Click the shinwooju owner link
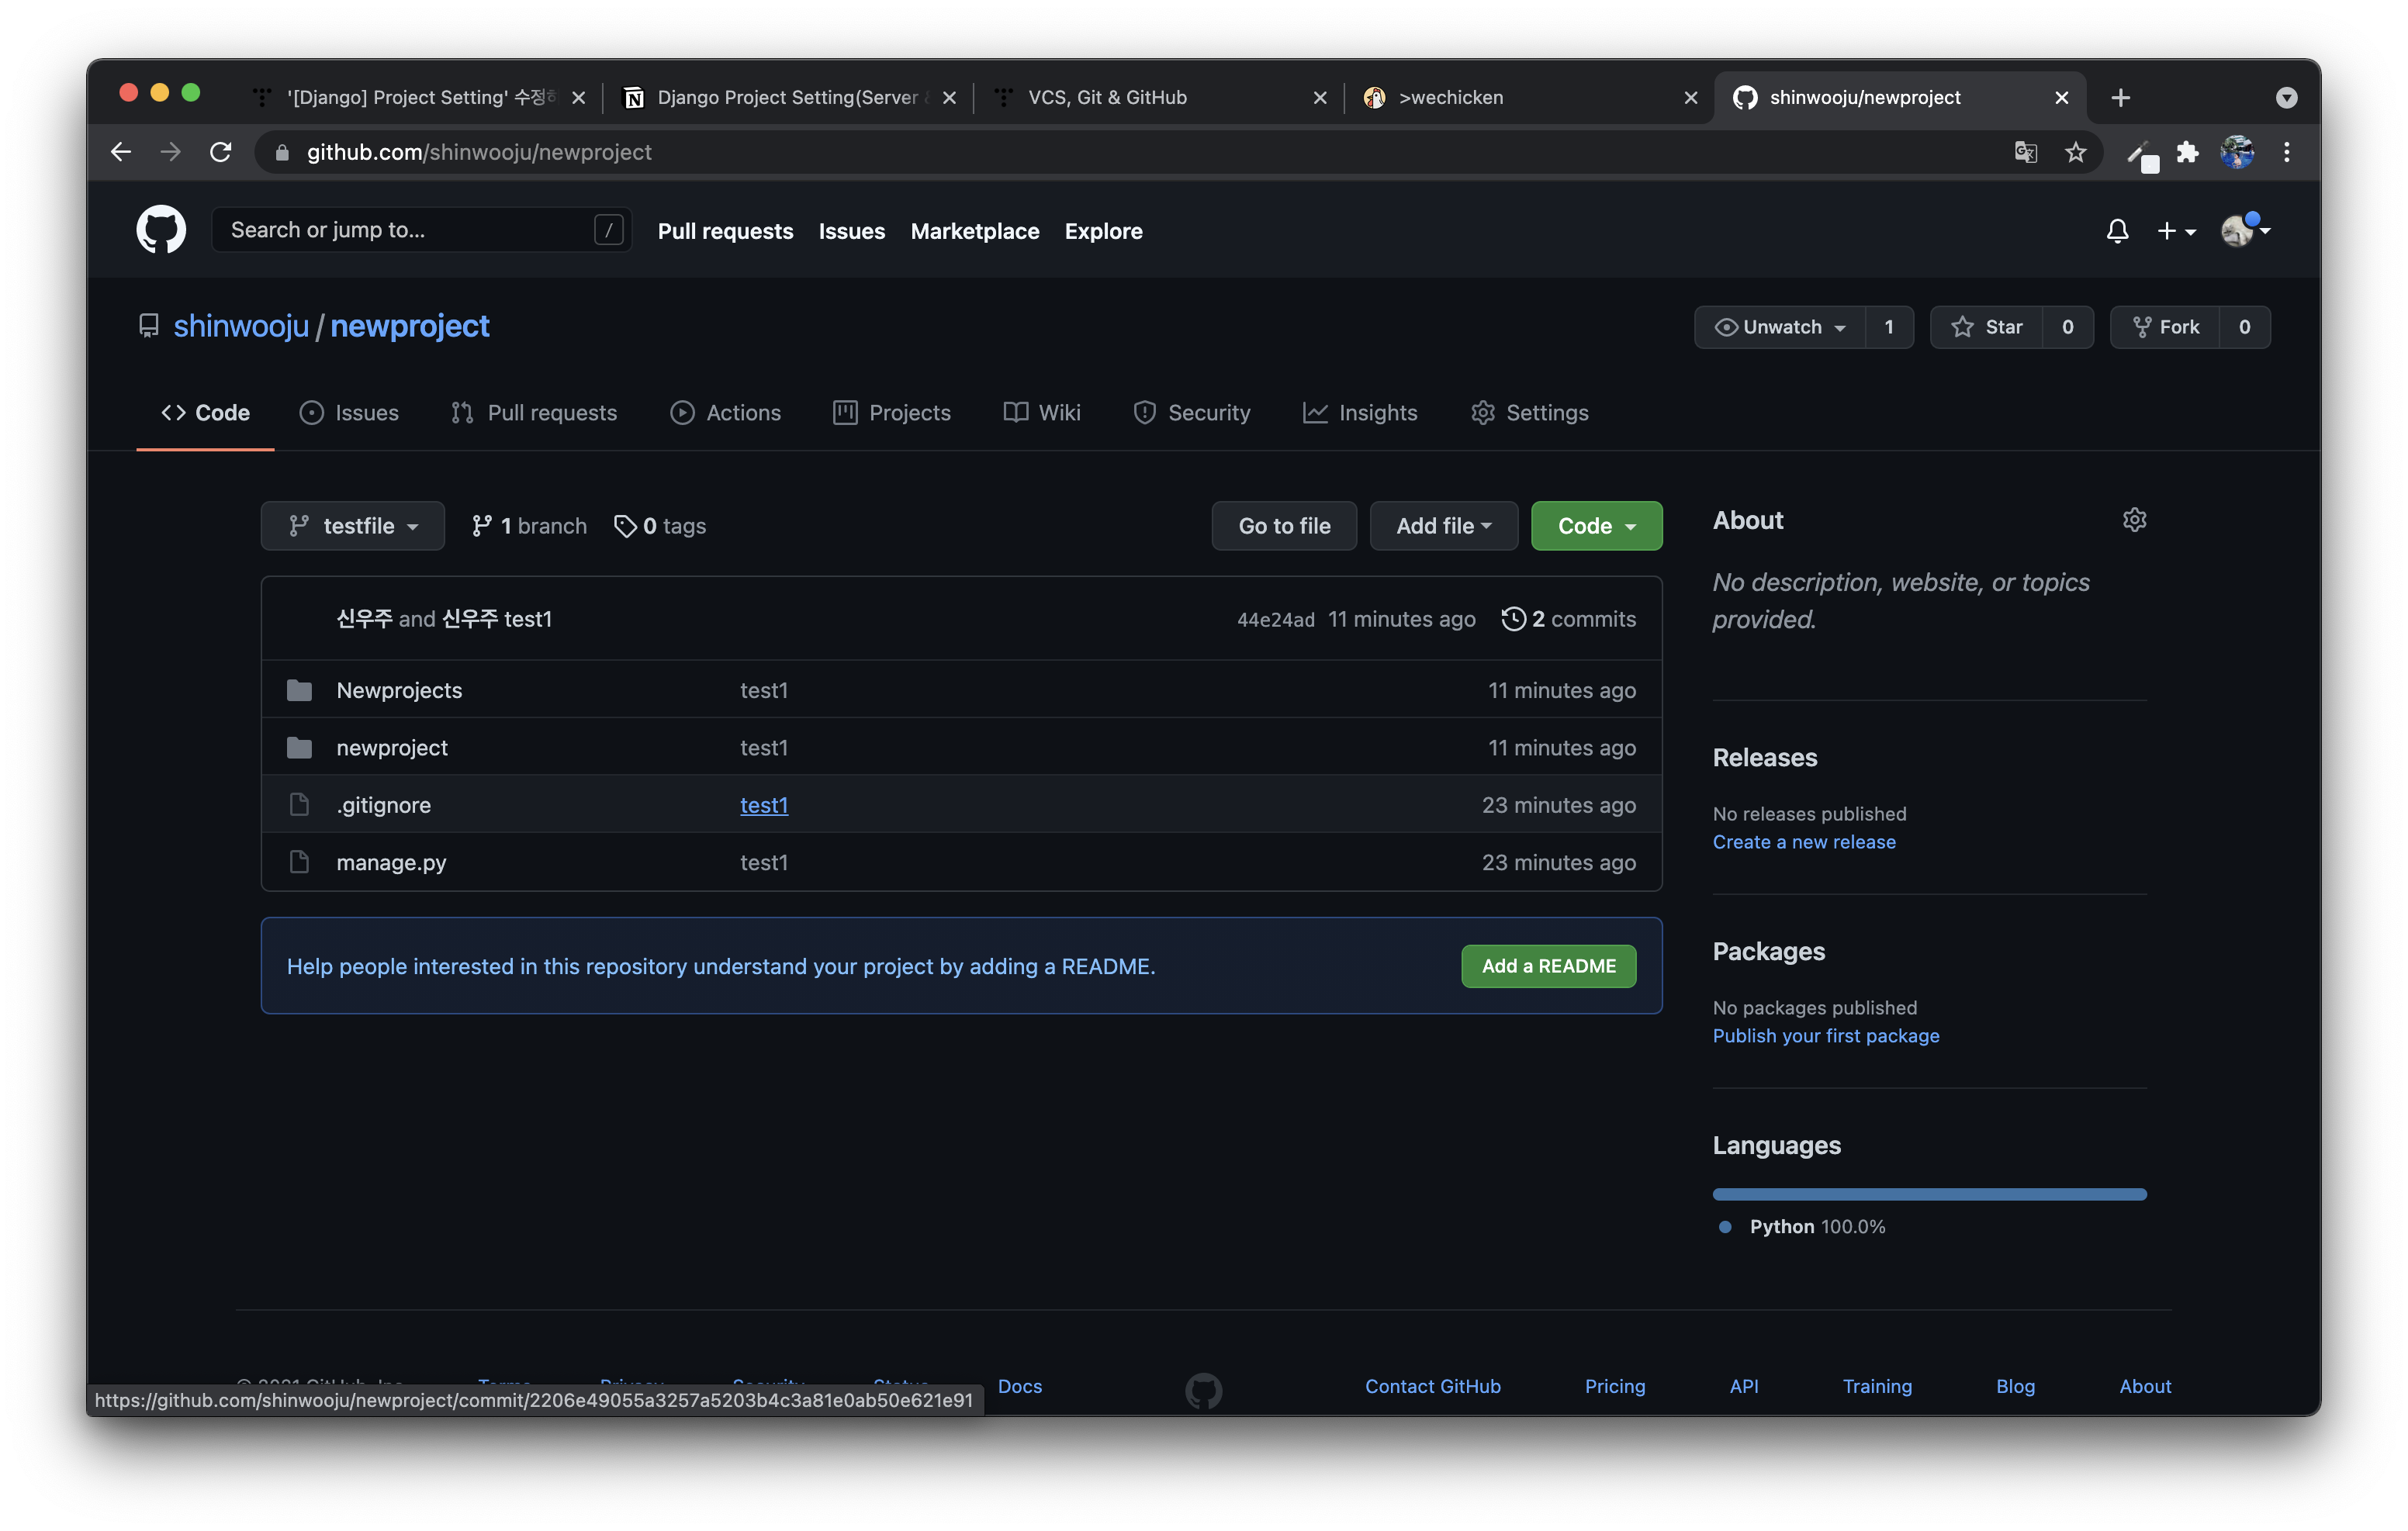Screen dimensions: 2408x1531 (241, 326)
